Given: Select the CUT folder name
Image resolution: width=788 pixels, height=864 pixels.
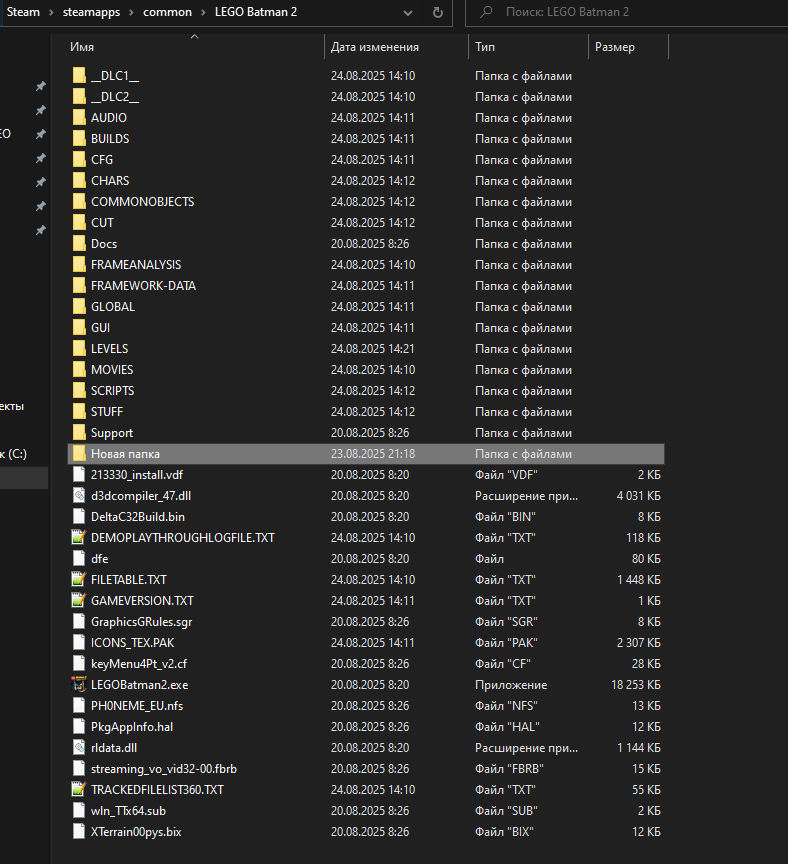Looking at the screenshot, I should pos(102,223).
